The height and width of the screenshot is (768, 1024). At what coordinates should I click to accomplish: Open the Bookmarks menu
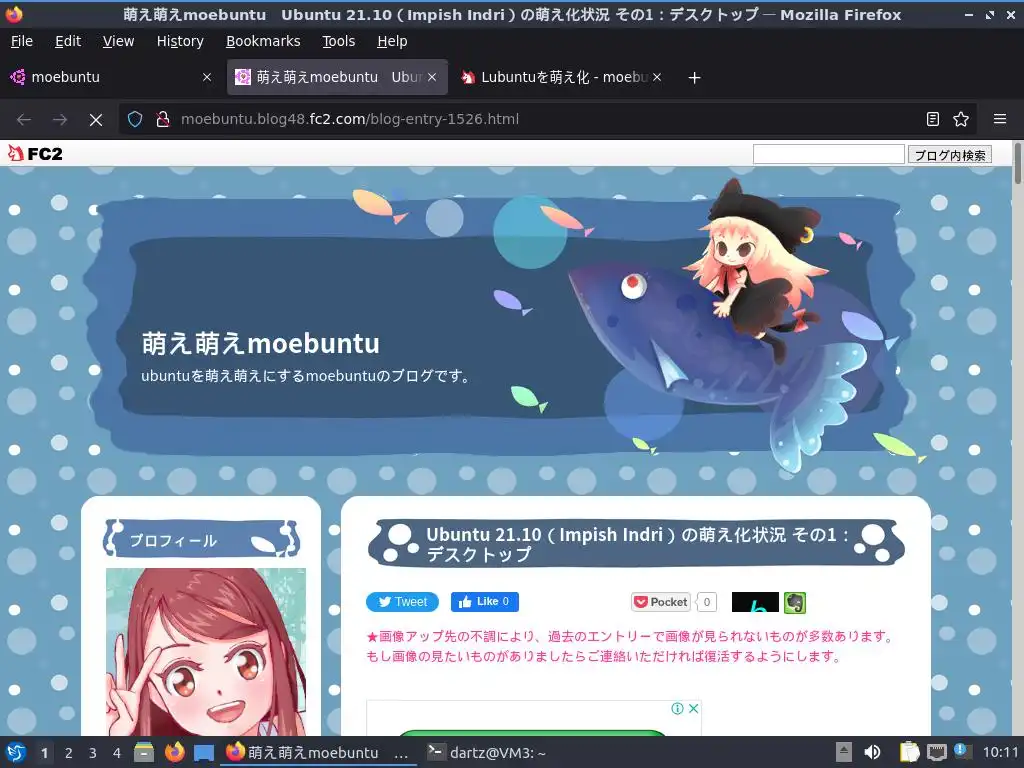[263, 41]
